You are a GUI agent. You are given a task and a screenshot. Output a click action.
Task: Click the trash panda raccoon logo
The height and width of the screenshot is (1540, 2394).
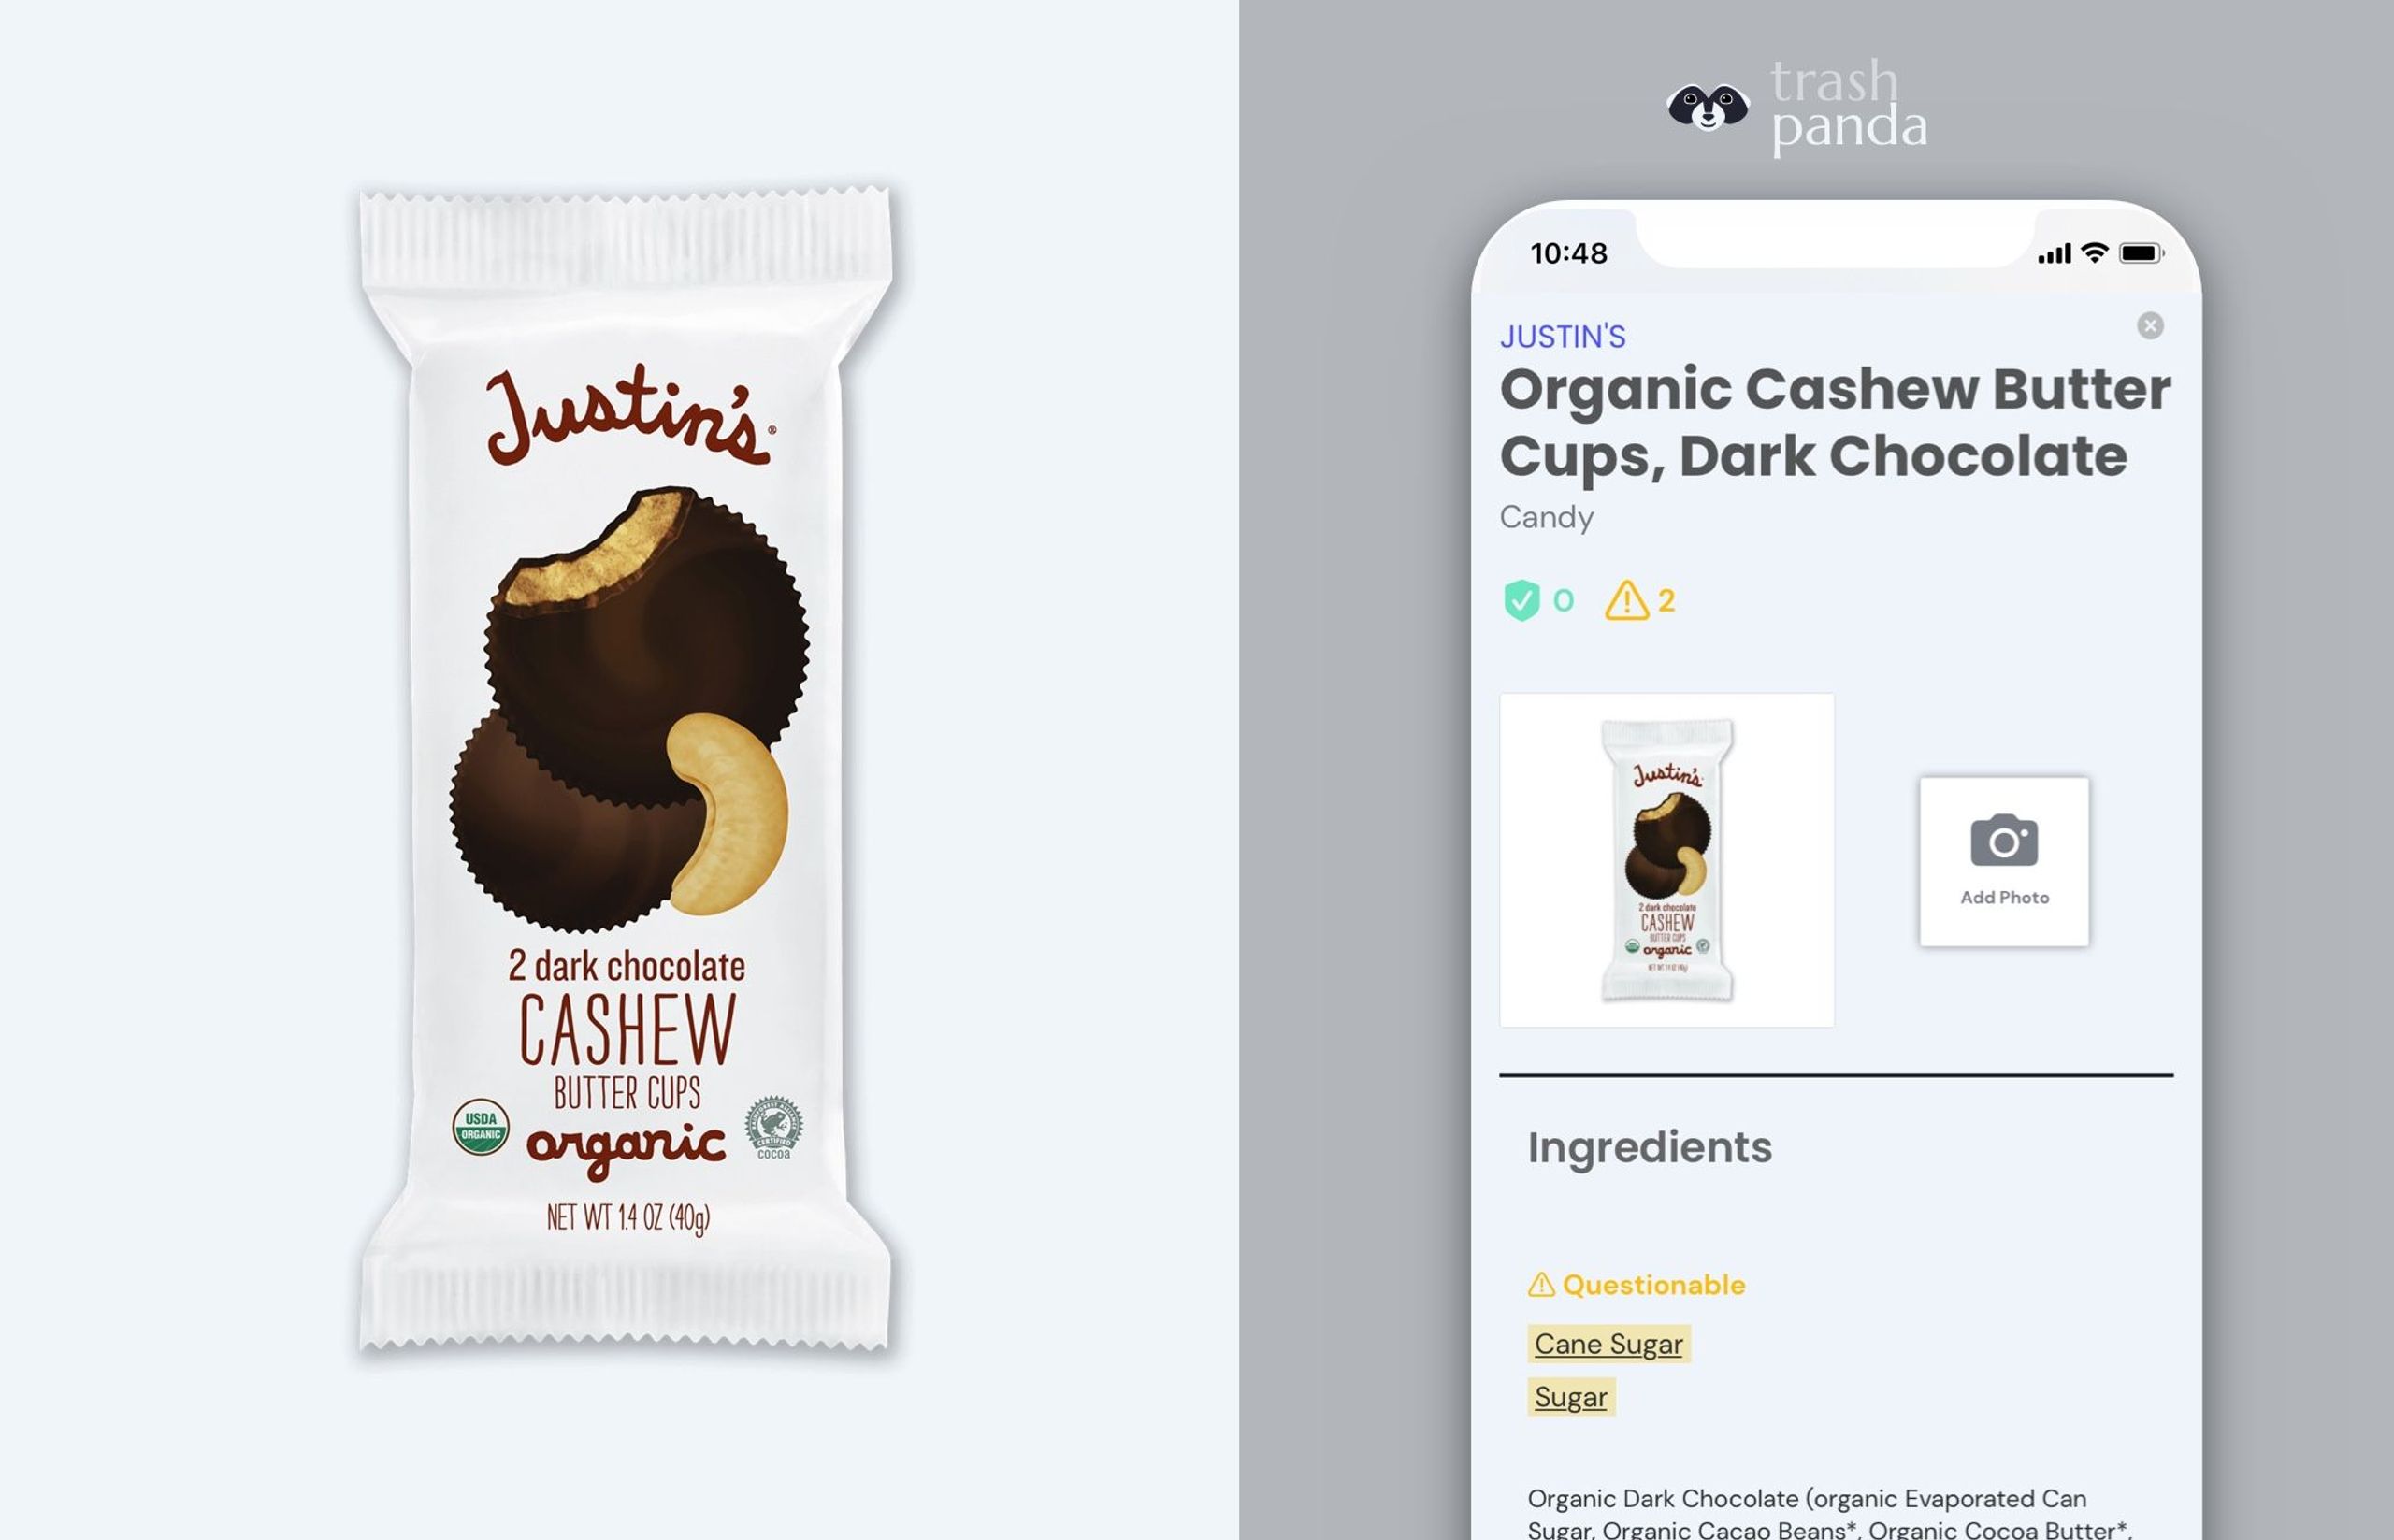coord(1708,107)
